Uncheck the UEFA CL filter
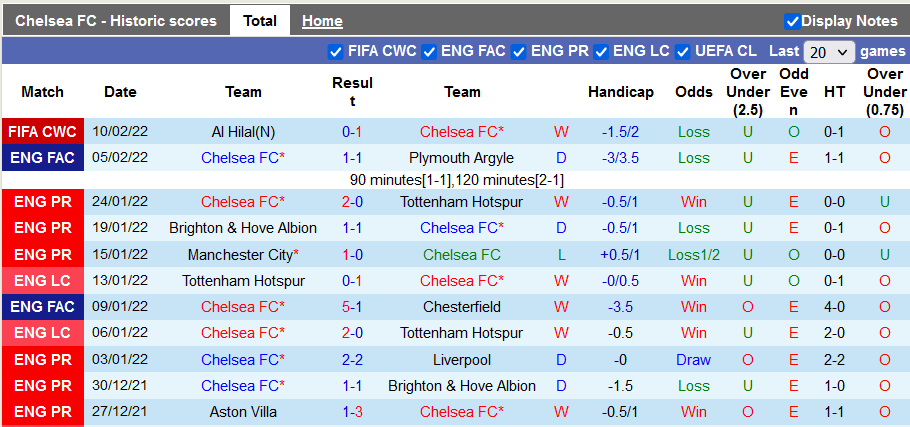This screenshot has height=427, width=910. tap(683, 51)
